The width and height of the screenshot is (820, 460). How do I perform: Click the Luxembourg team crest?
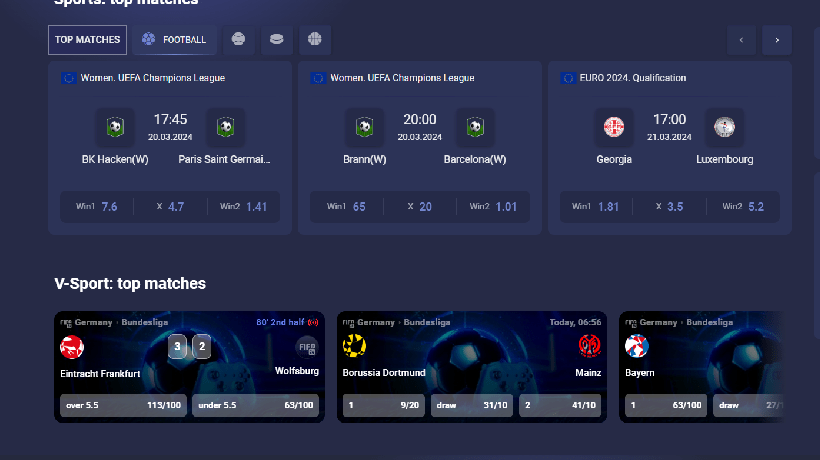click(724, 127)
